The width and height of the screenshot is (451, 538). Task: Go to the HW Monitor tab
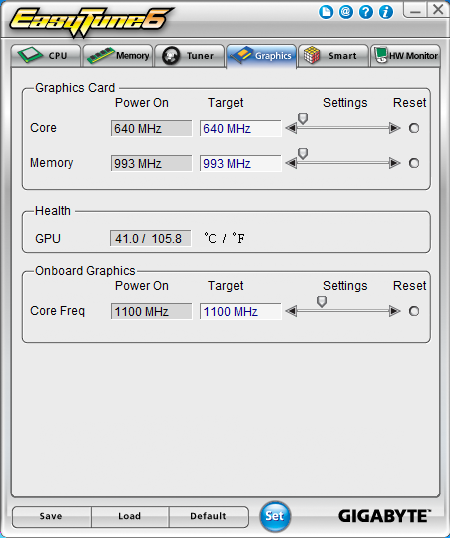(405, 56)
